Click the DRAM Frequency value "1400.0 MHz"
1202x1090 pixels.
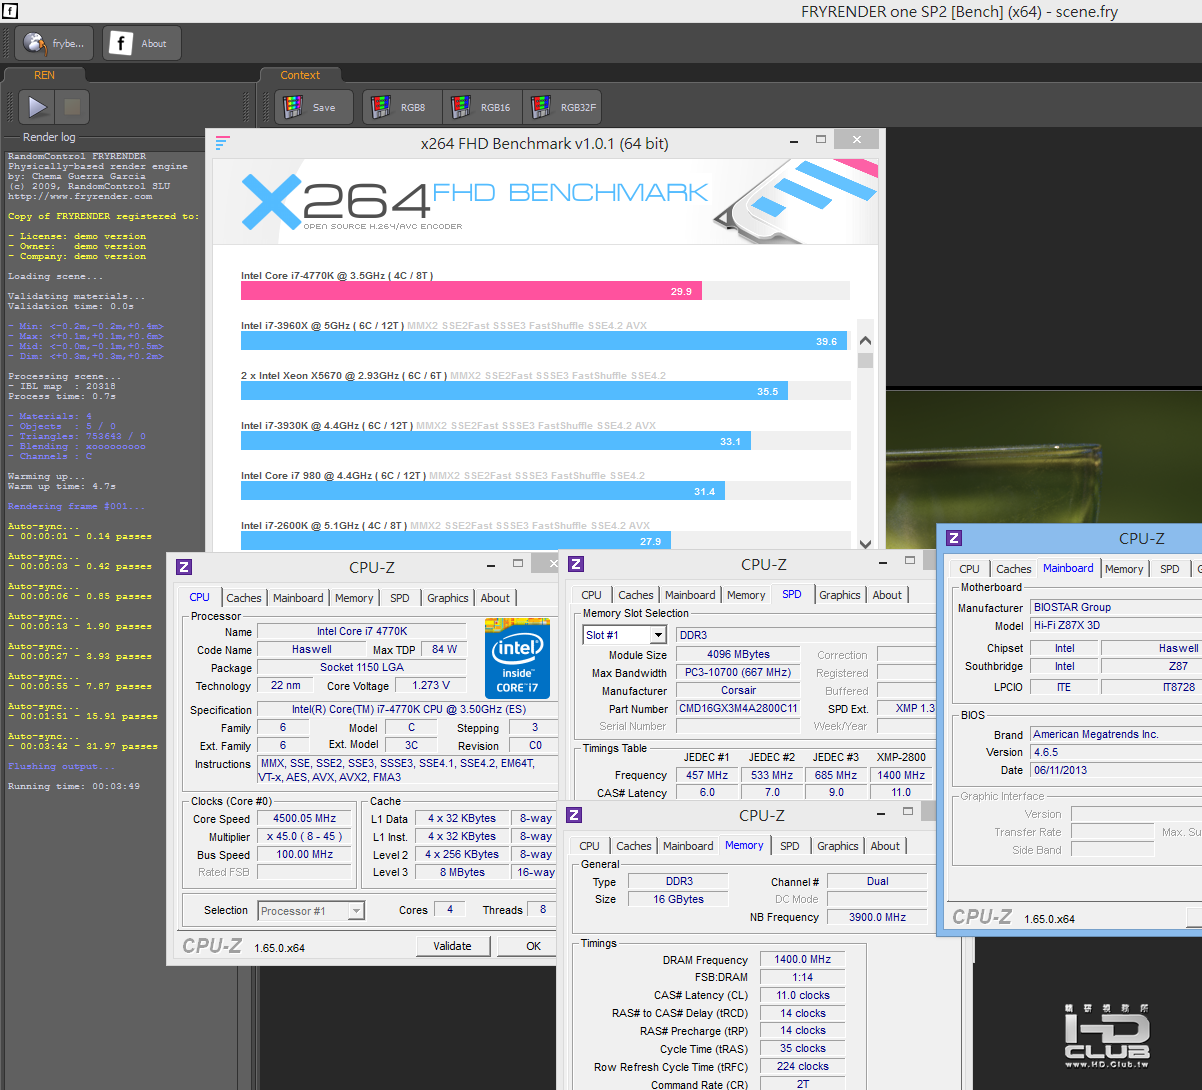point(802,959)
